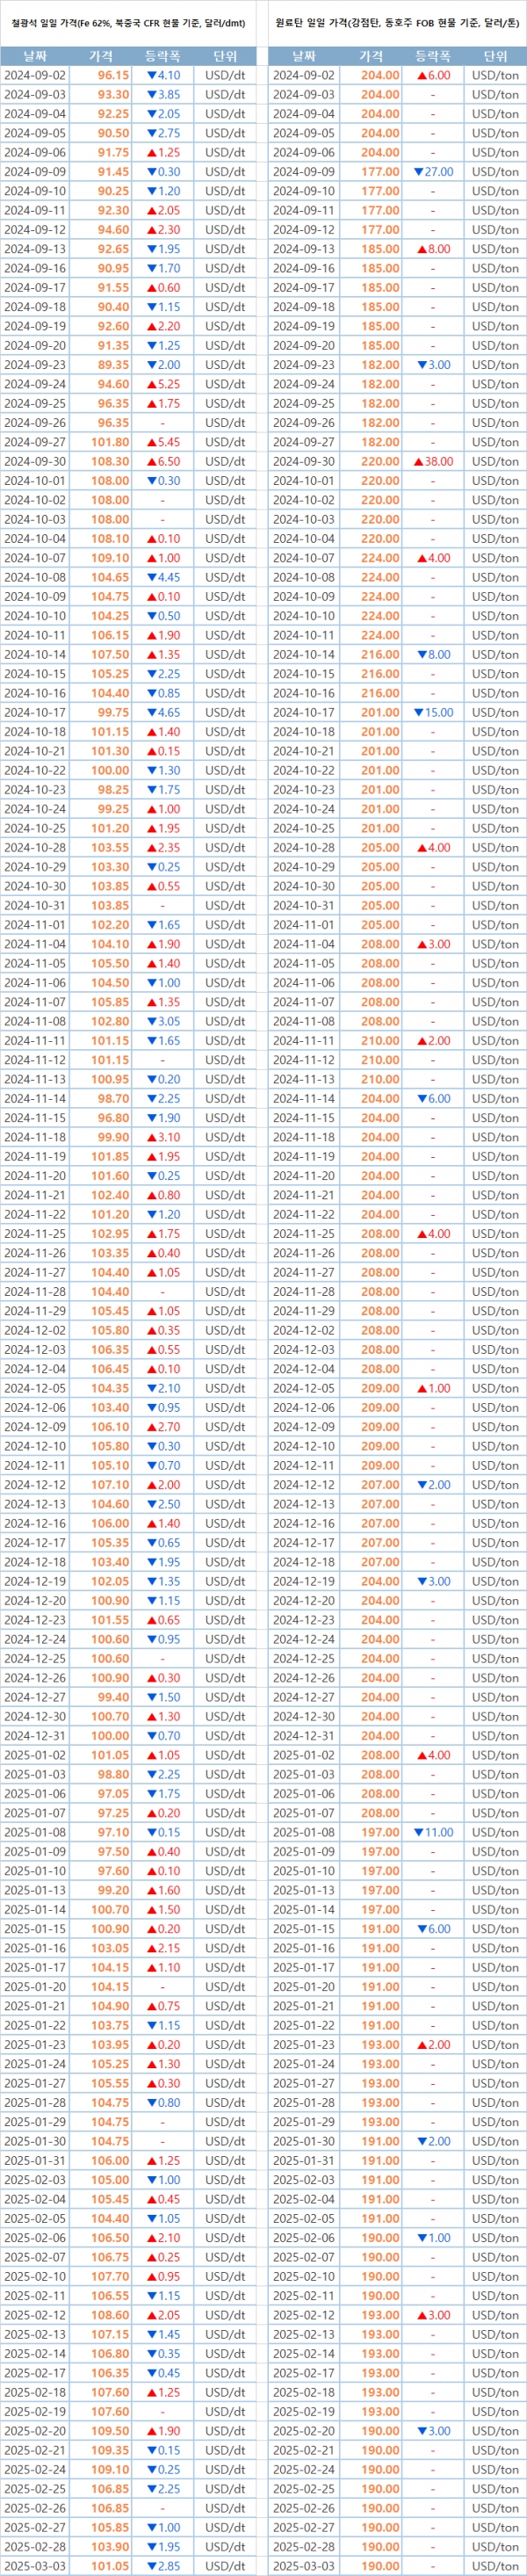
Task: Select coking coal price 193.00 on 2025-01-23
Action: [380, 2045]
